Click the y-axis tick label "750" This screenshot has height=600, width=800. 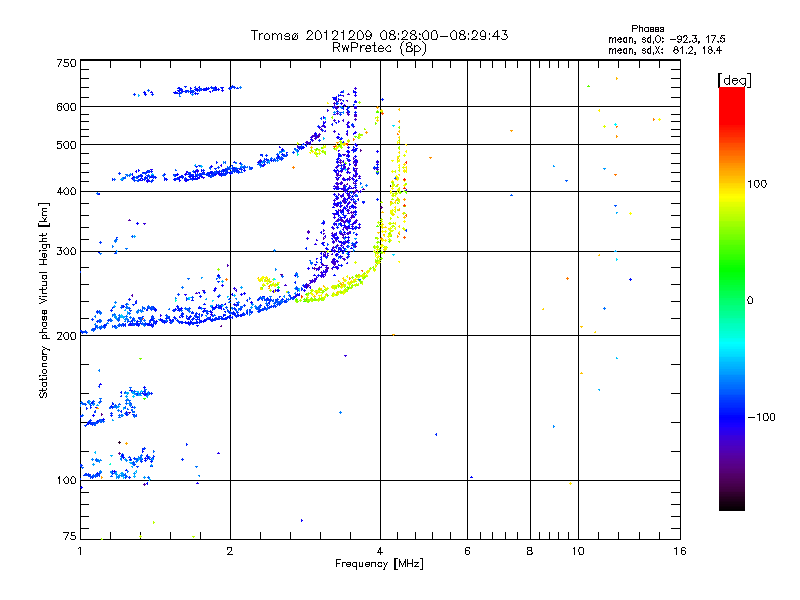coord(66,63)
